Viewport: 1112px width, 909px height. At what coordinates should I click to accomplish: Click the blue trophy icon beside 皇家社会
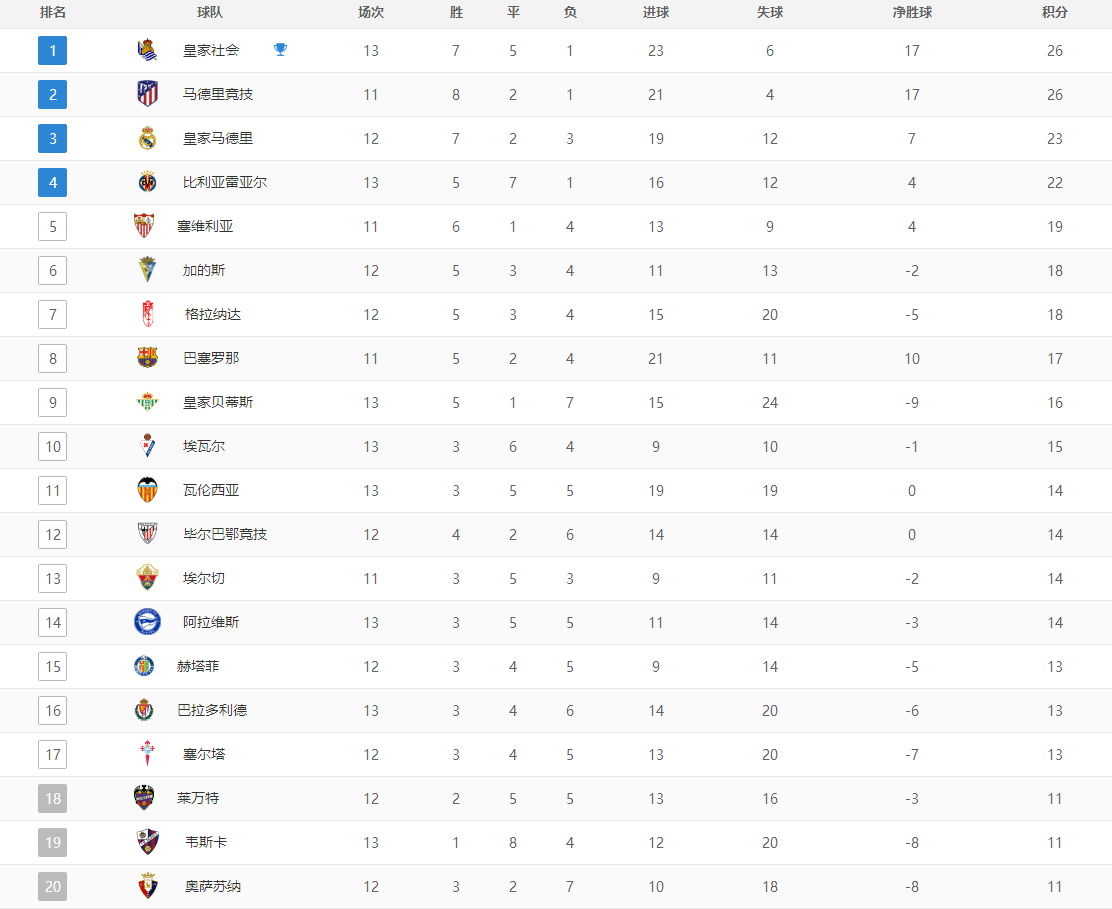(281, 50)
